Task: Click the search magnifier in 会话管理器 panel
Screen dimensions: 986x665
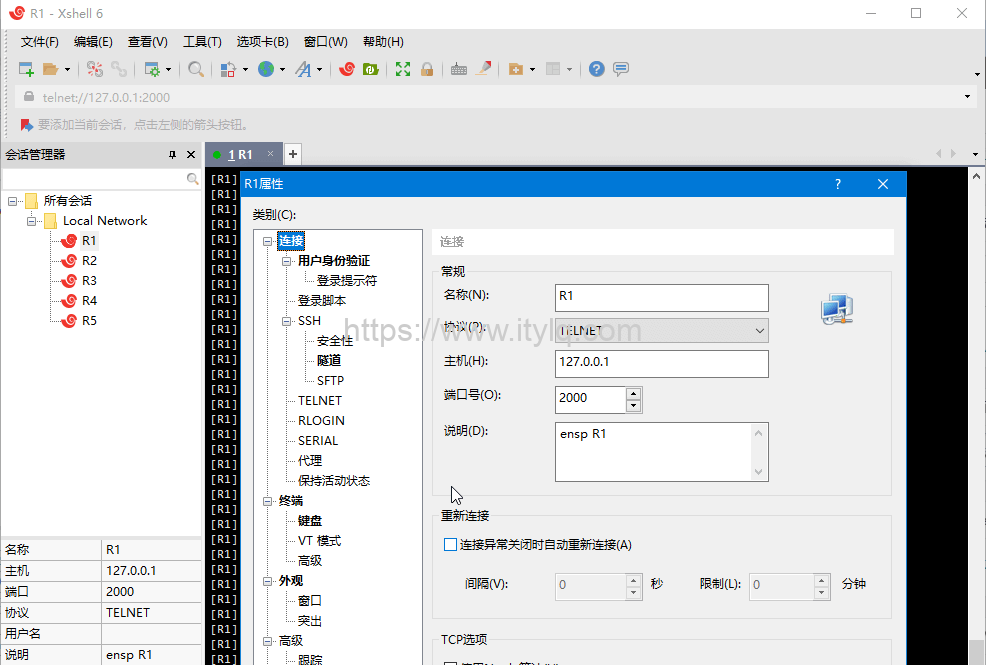Action: tap(193, 178)
